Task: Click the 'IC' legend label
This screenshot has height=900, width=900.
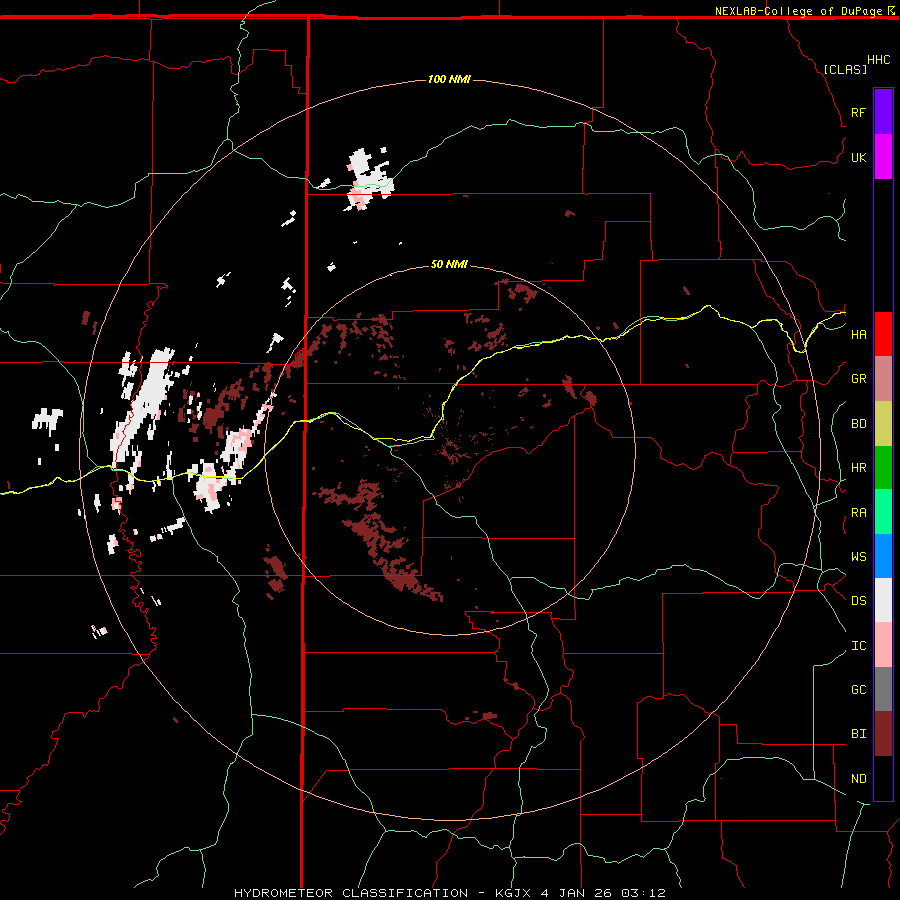Action: tap(858, 646)
